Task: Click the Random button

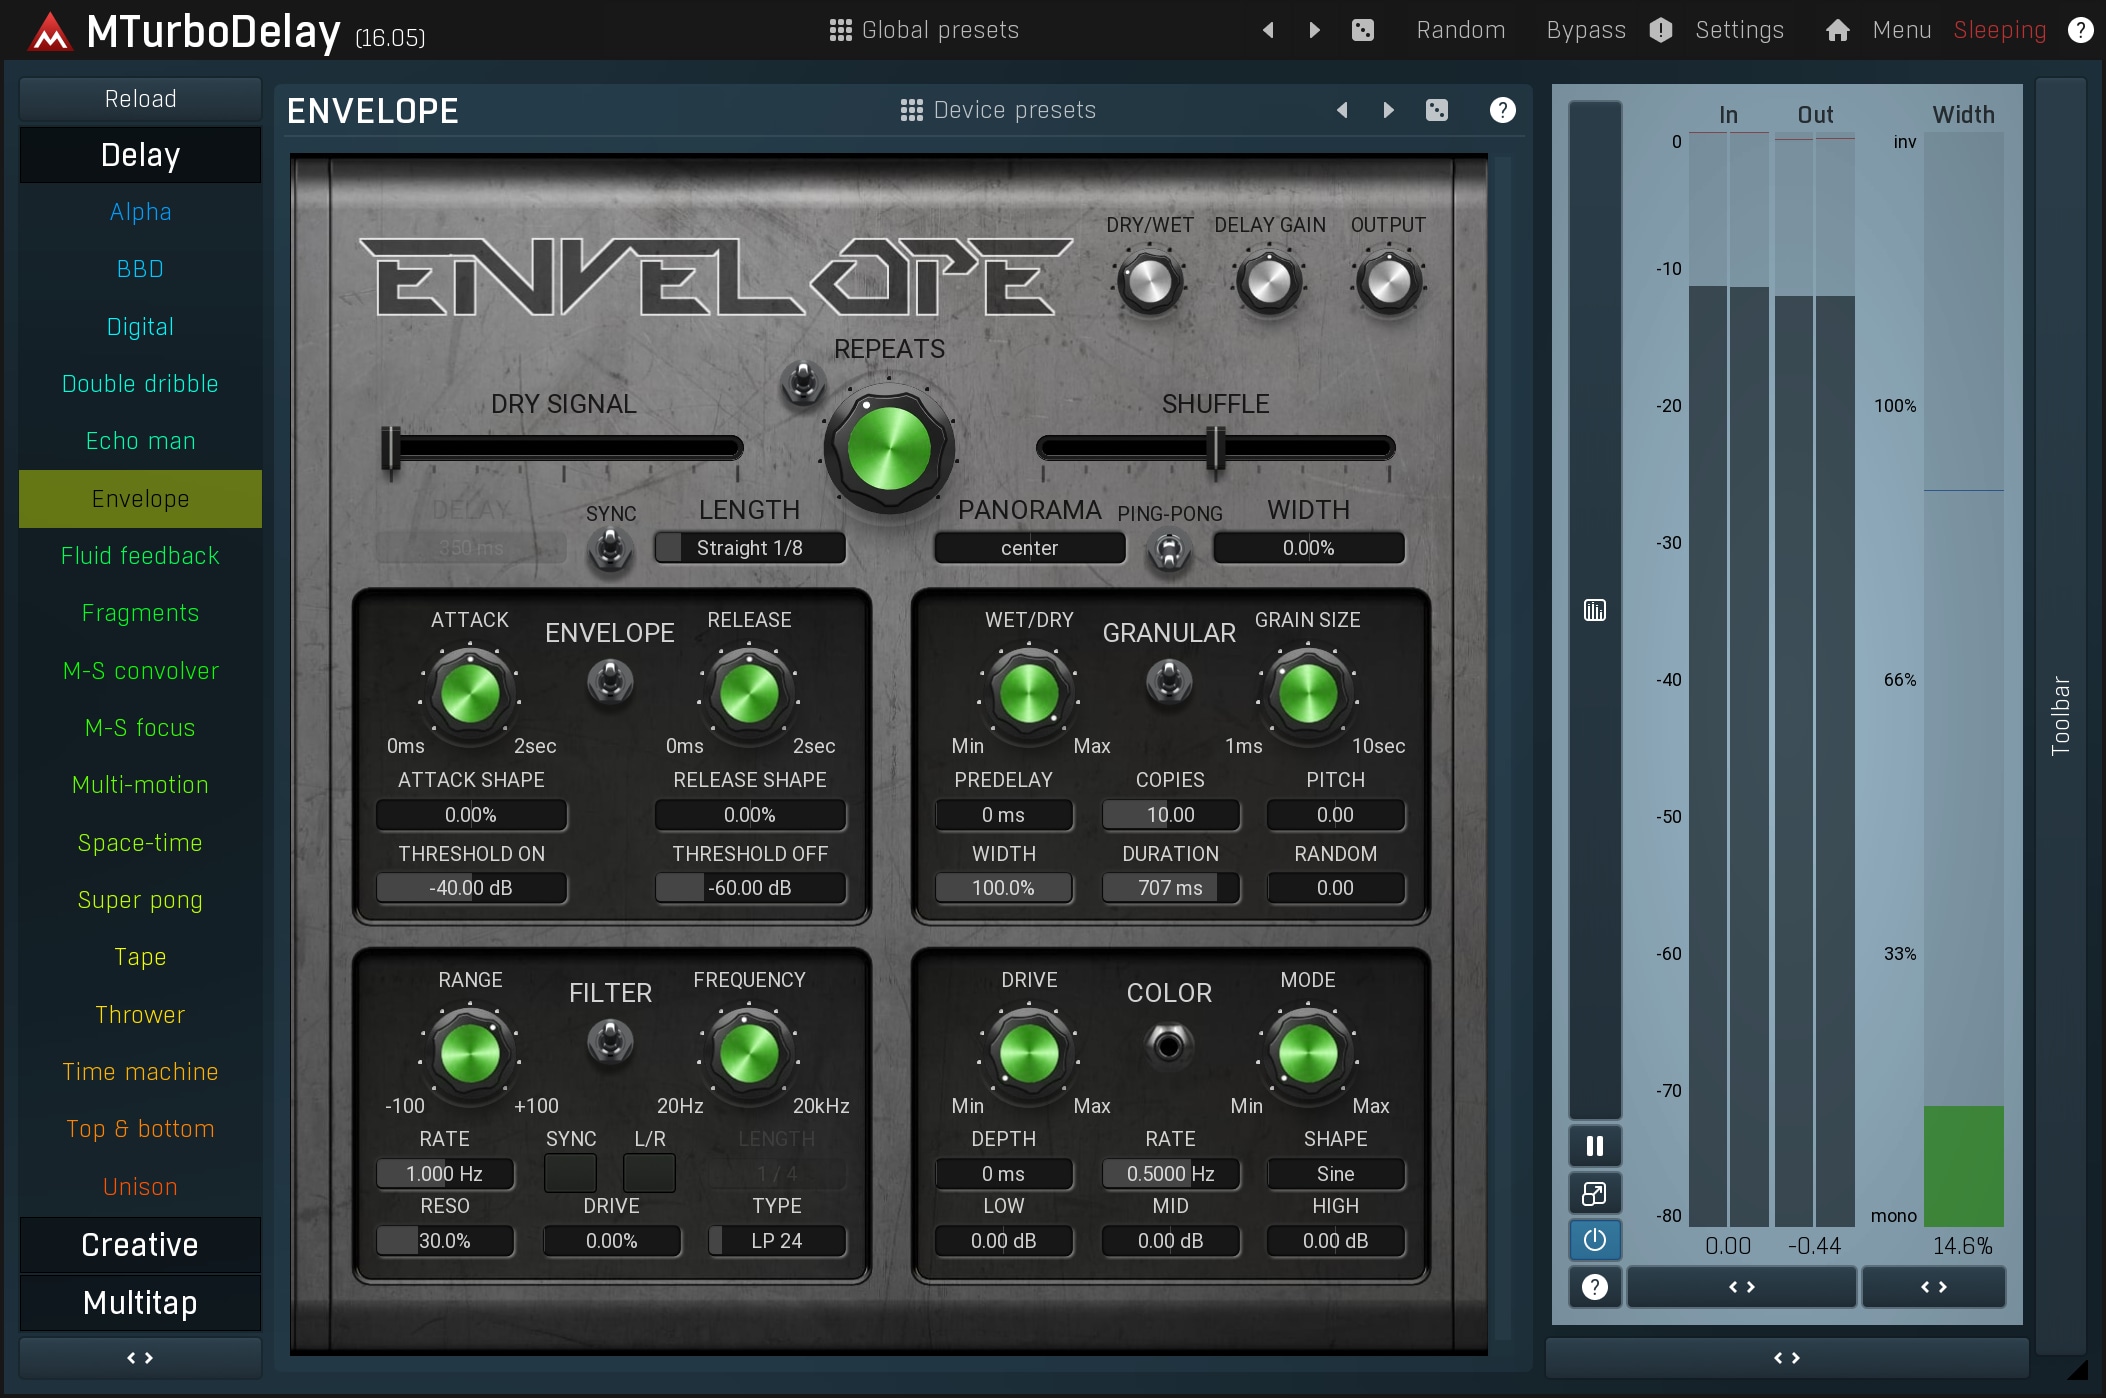Action: point(1461,30)
